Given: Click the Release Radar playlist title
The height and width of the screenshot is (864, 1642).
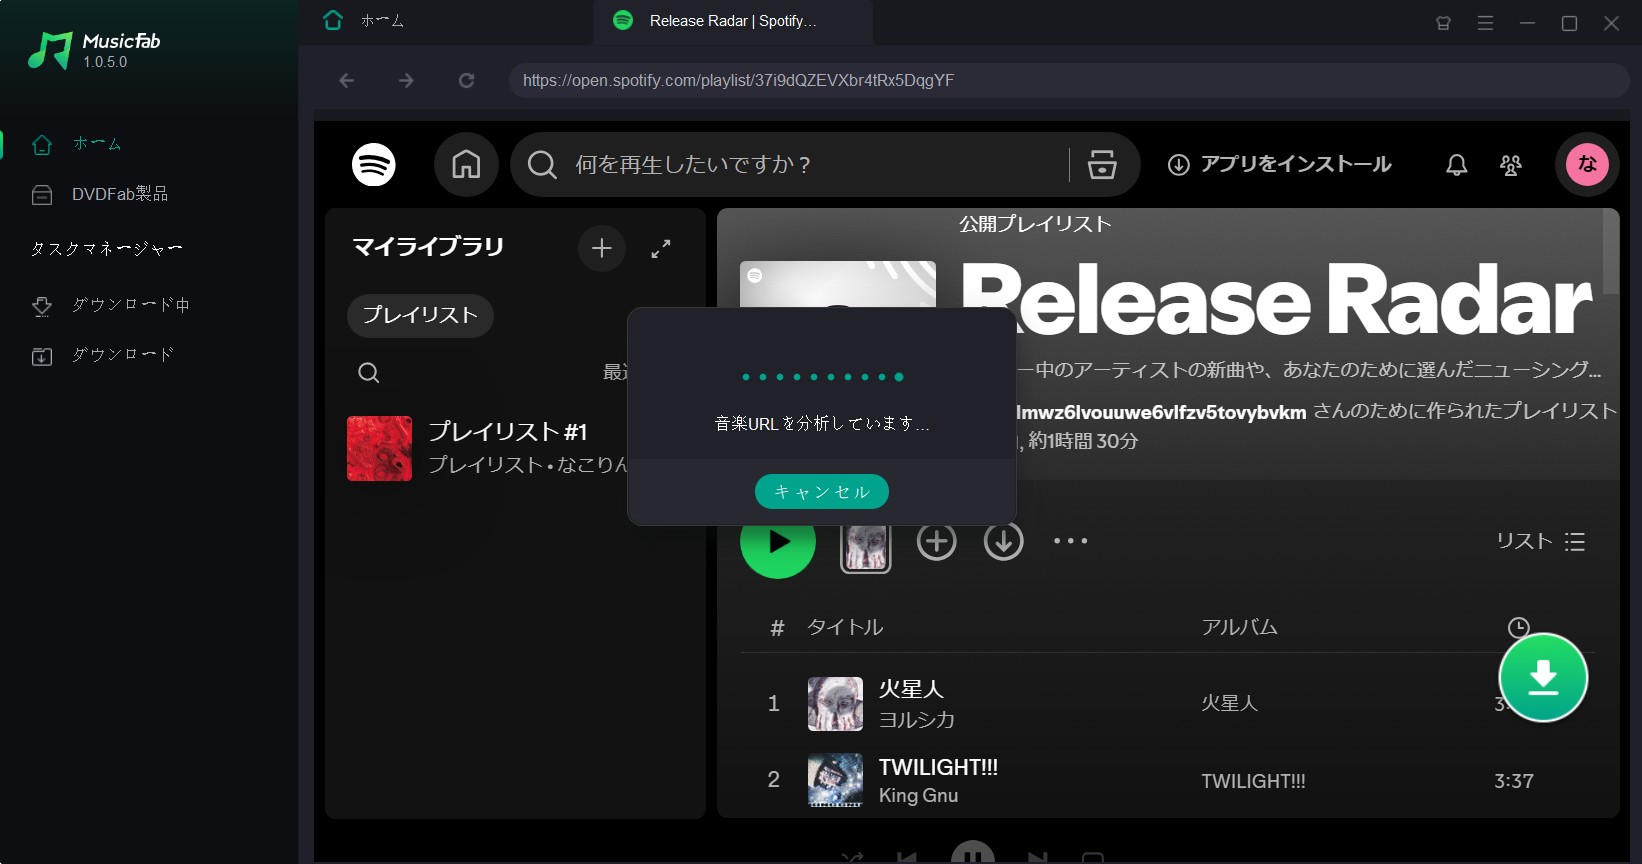Looking at the screenshot, I should [1276, 300].
